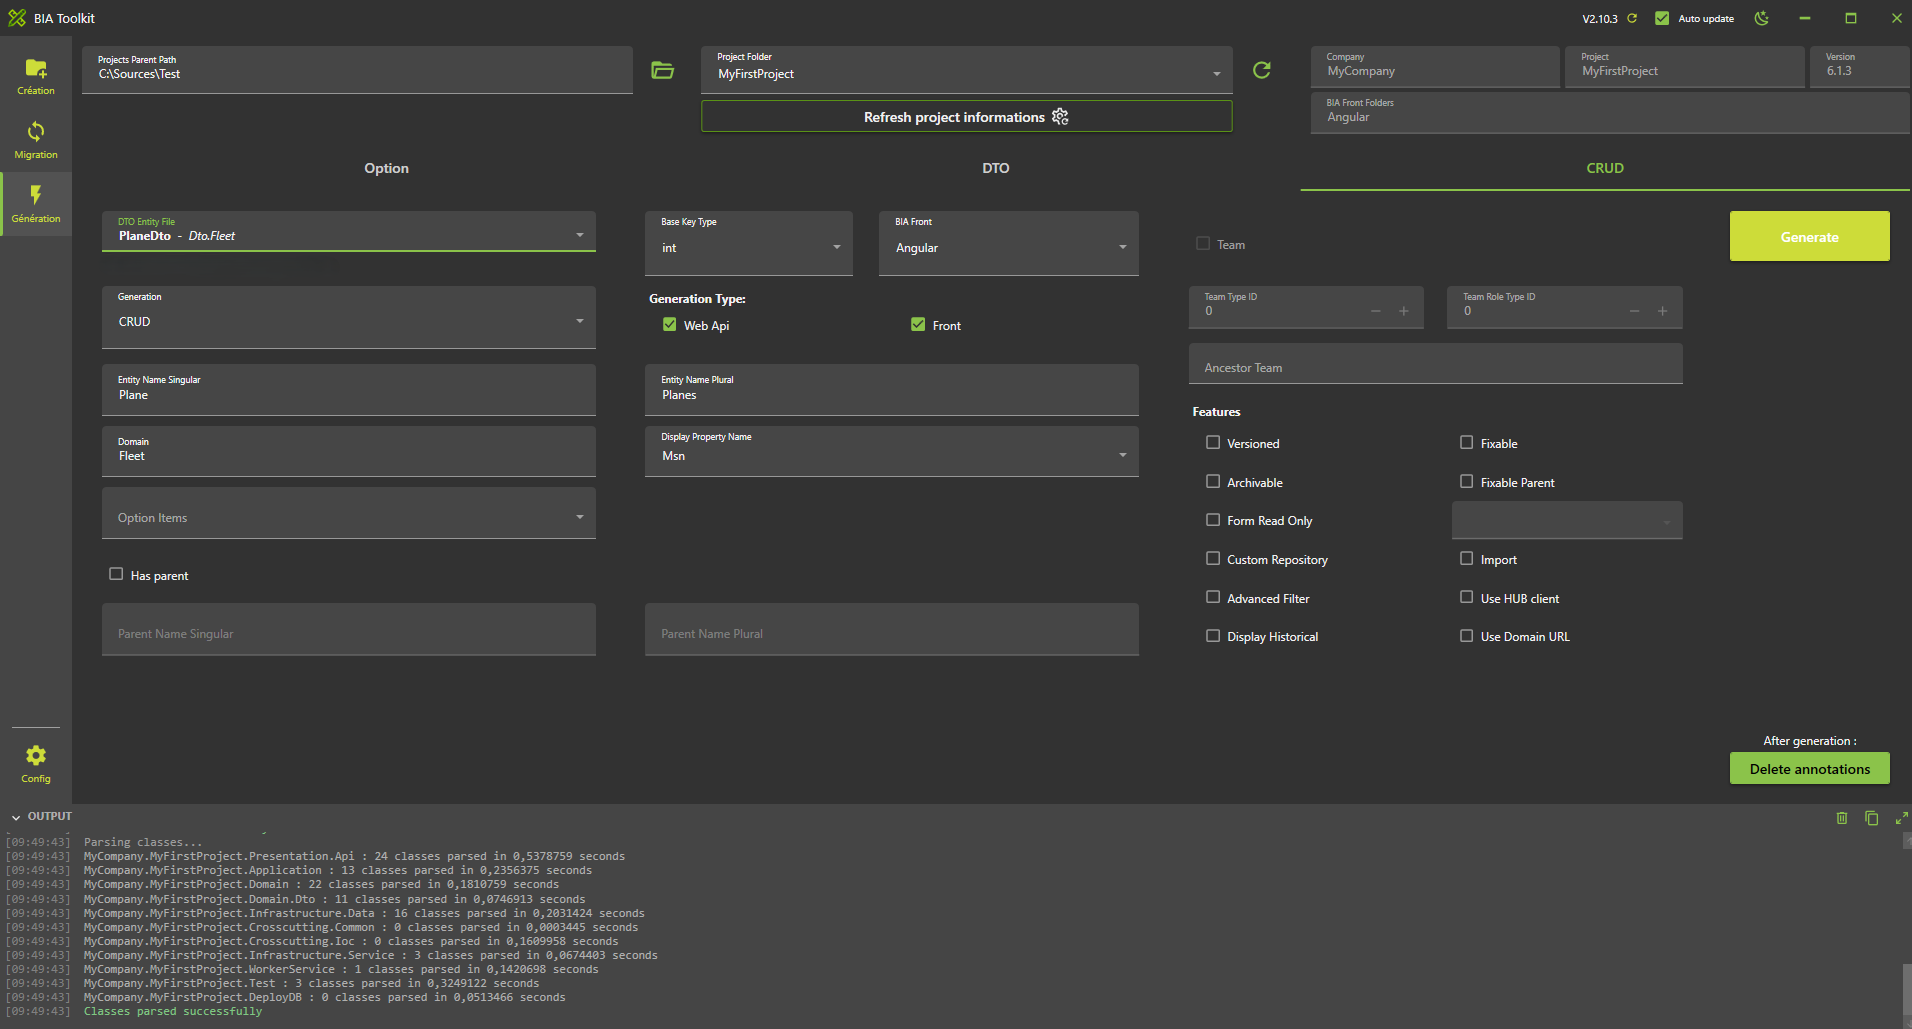Open the Project Folder dropdown
Viewport: 1912px width, 1029px height.
967,70
